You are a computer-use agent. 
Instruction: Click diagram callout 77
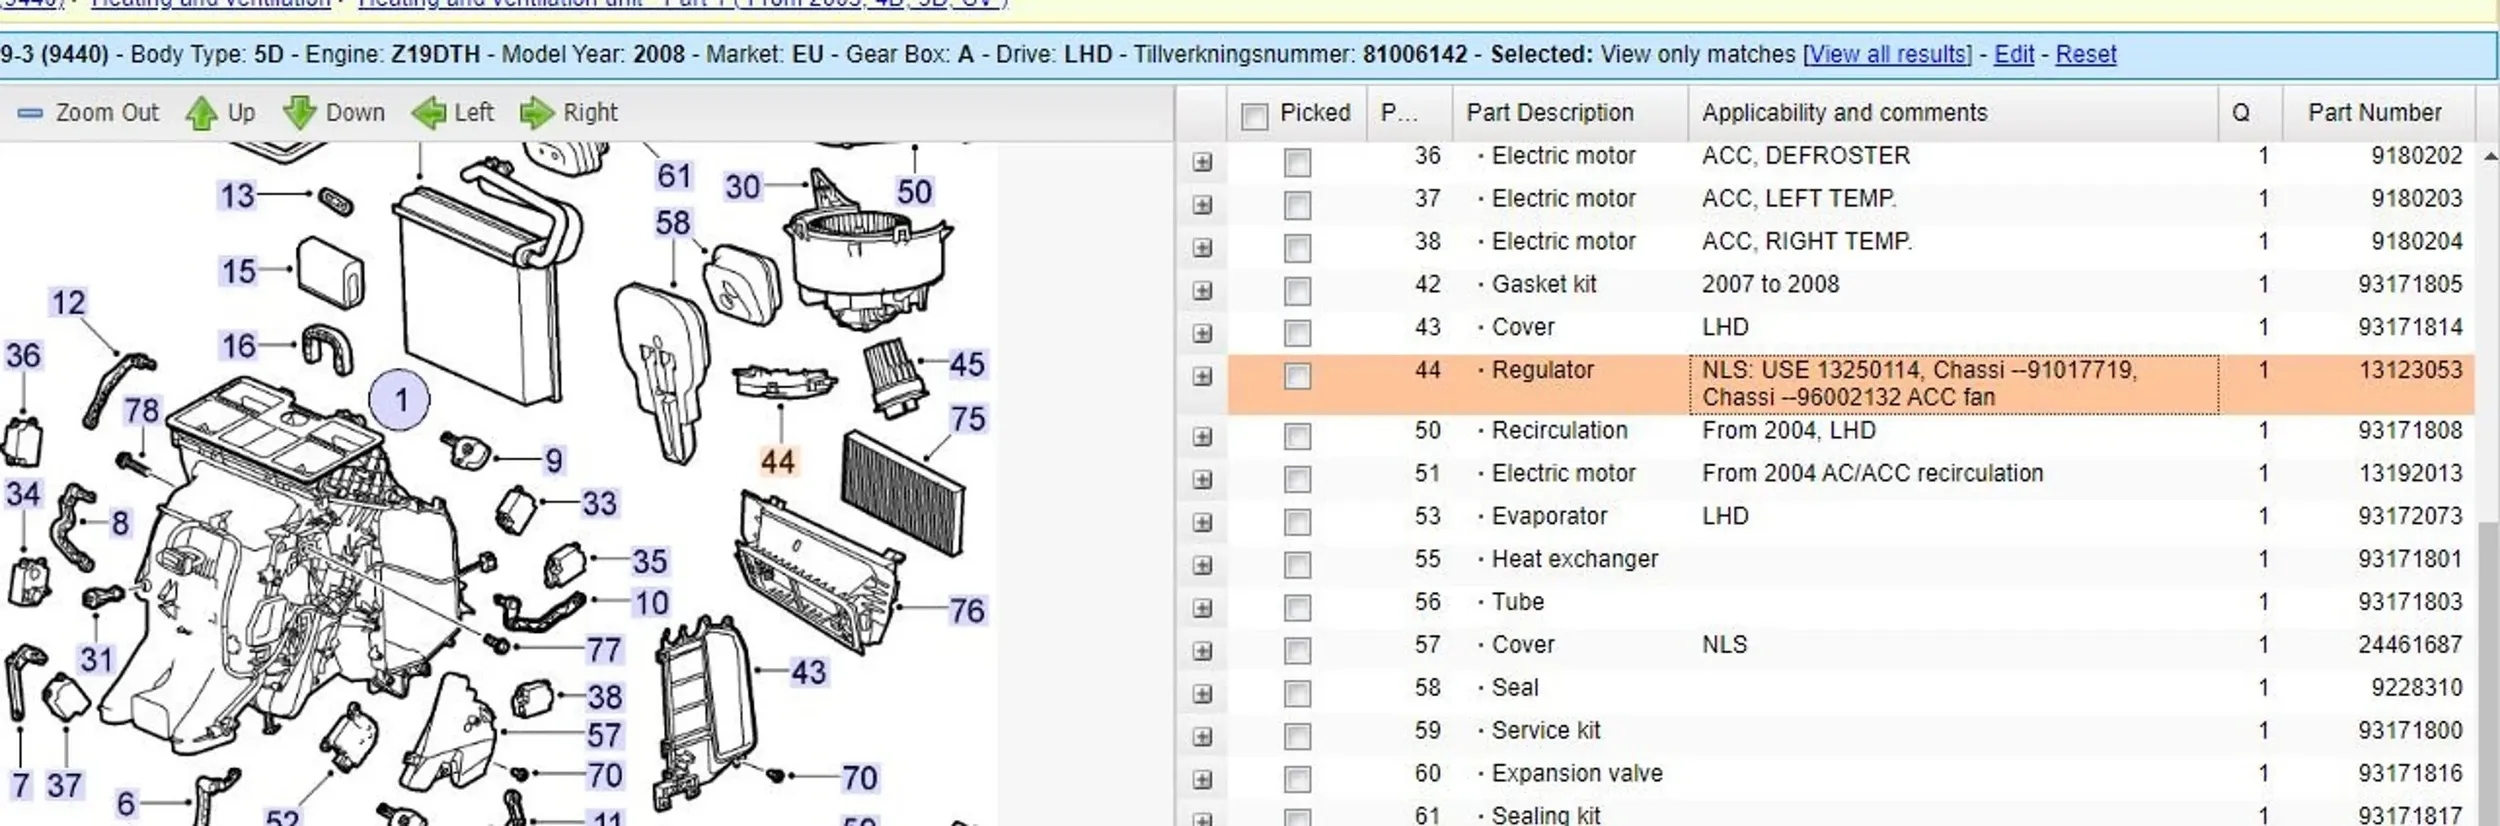pyautogui.click(x=603, y=650)
